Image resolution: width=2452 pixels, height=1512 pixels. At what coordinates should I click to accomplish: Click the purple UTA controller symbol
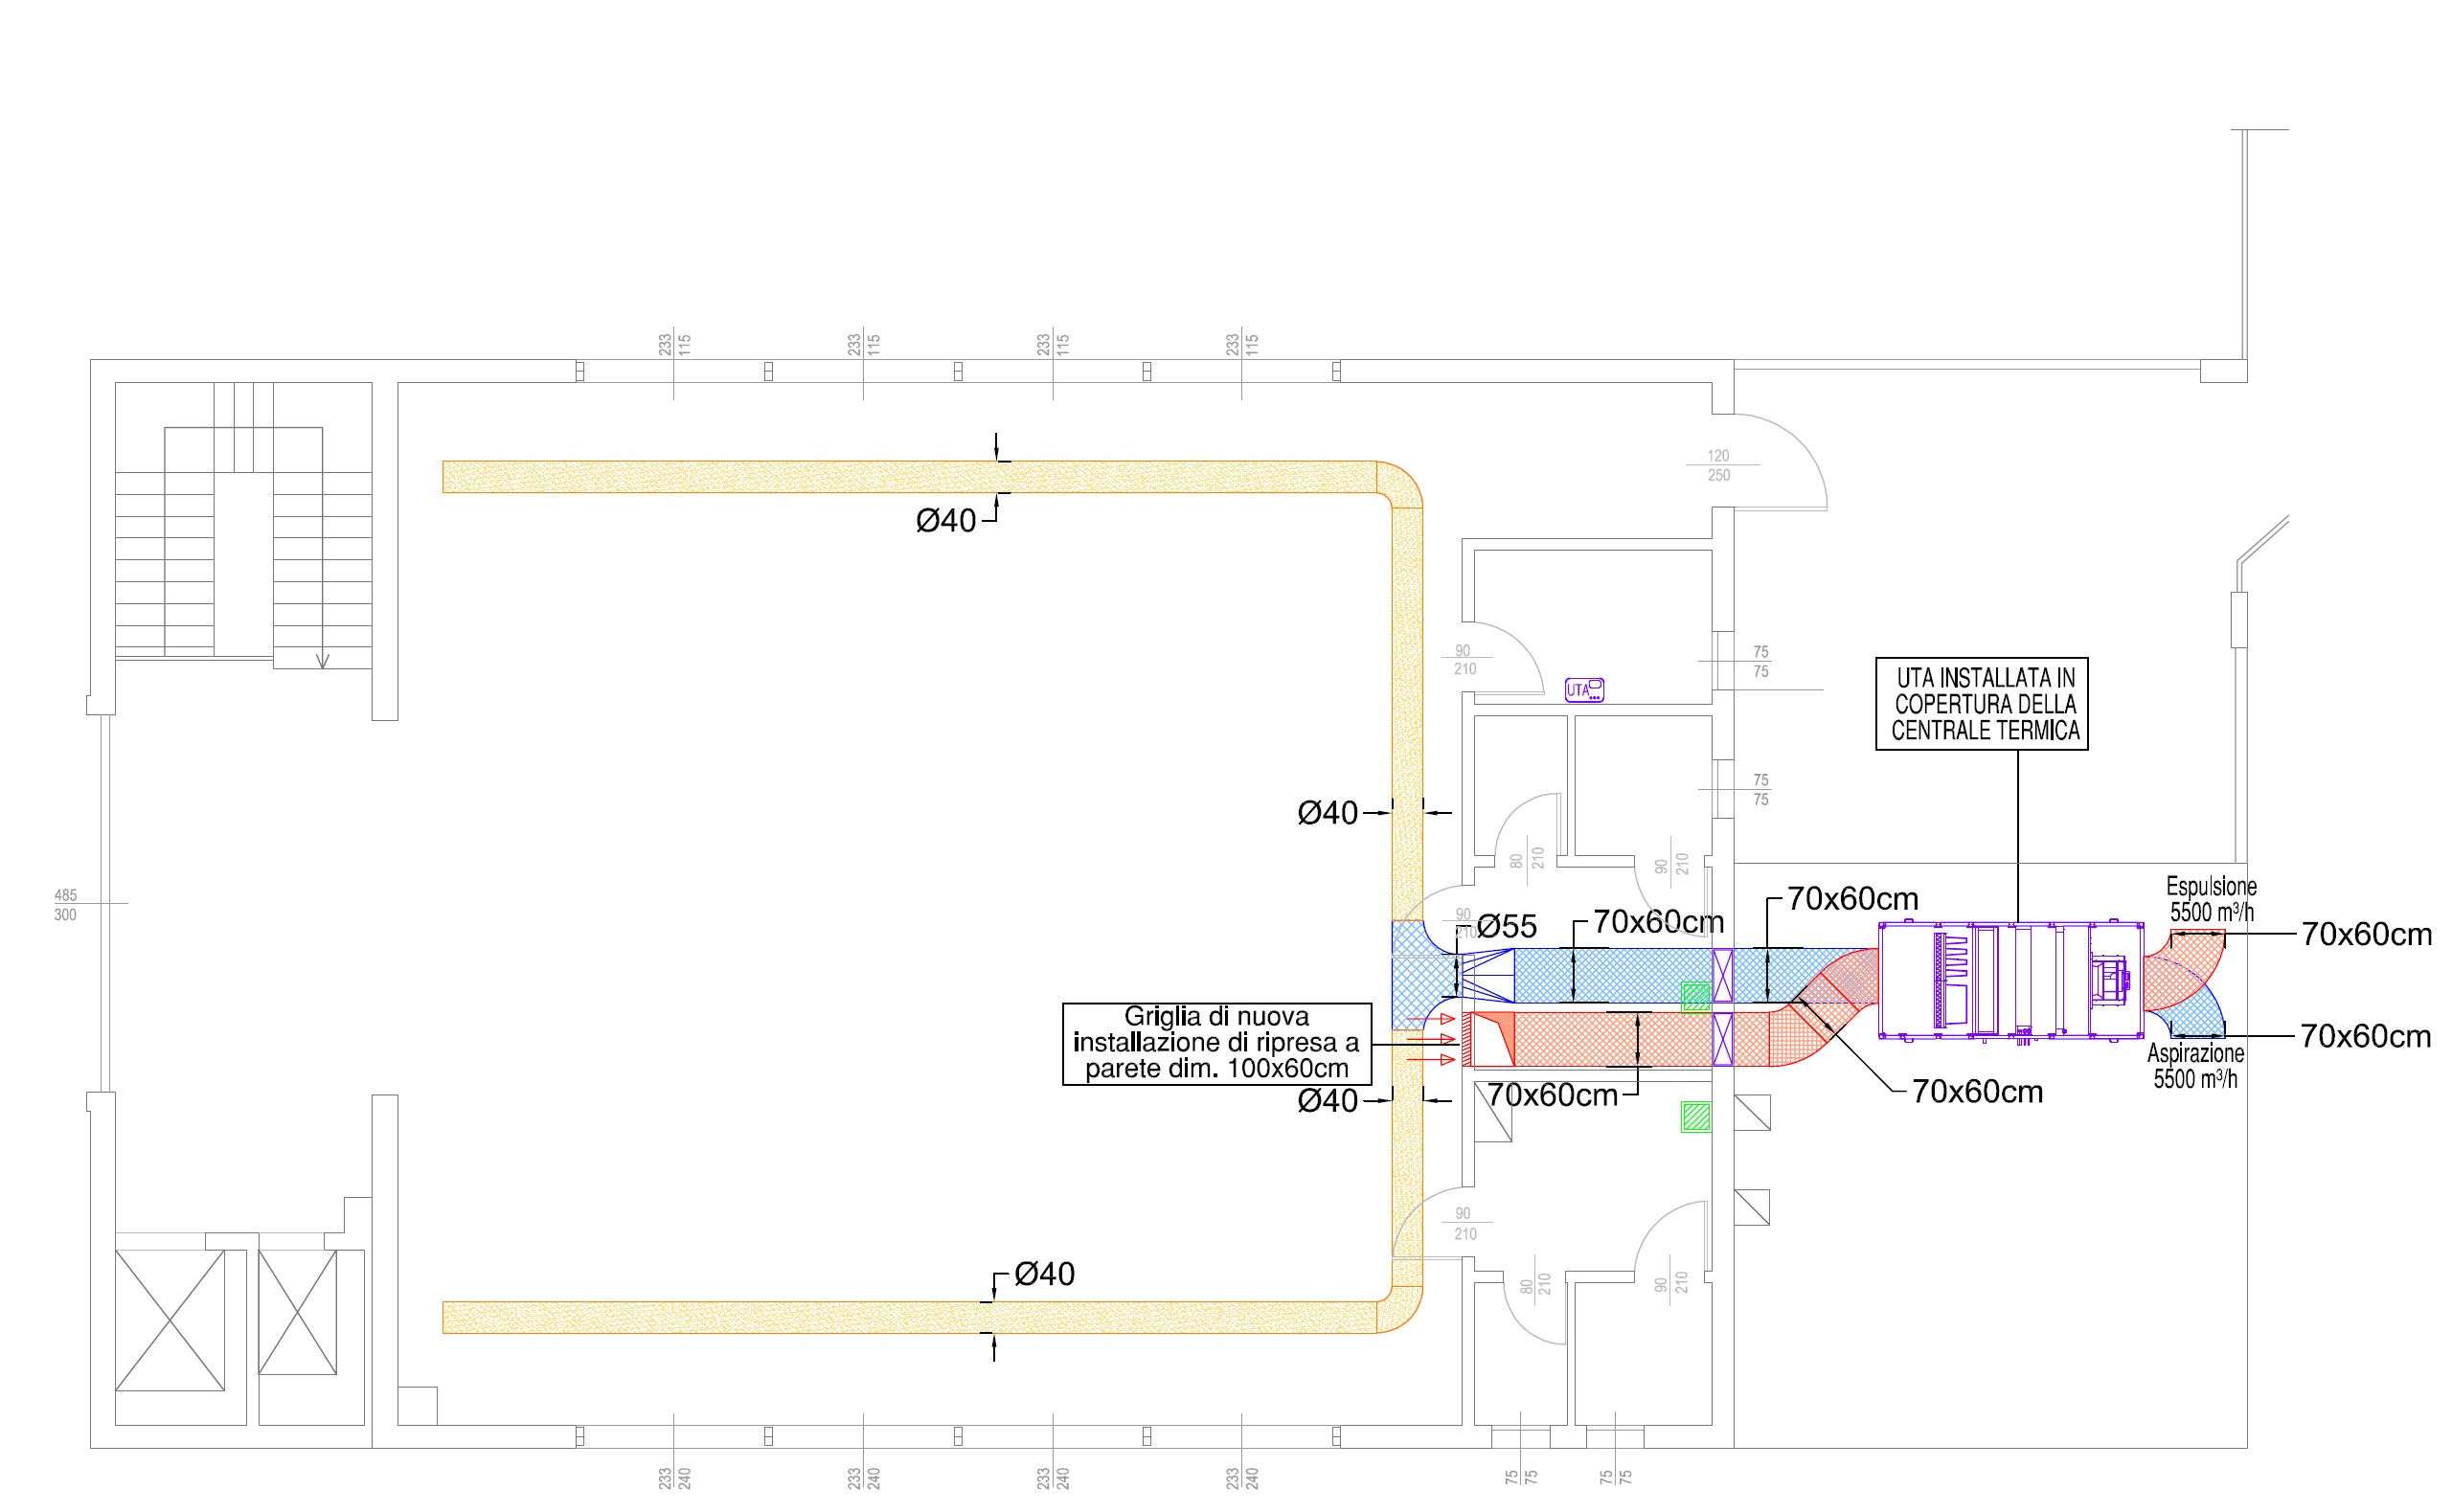coord(1584,690)
